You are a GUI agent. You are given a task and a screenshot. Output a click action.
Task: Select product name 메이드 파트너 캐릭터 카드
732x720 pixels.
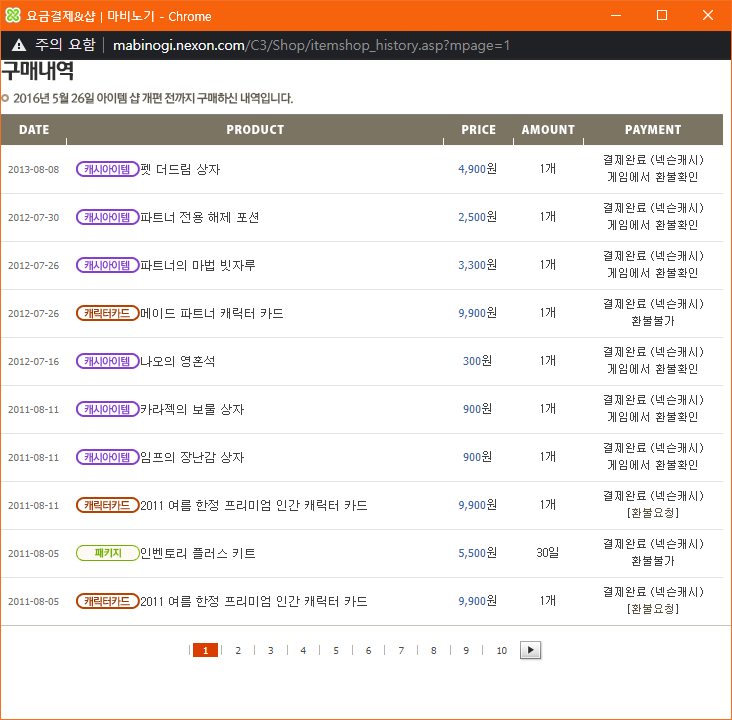click(x=212, y=313)
